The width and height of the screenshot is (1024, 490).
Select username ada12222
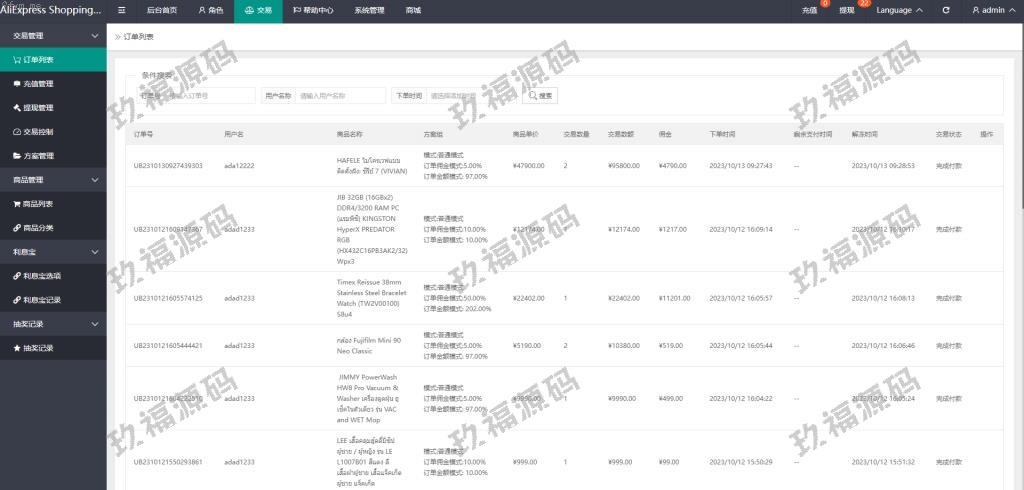coord(239,166)
